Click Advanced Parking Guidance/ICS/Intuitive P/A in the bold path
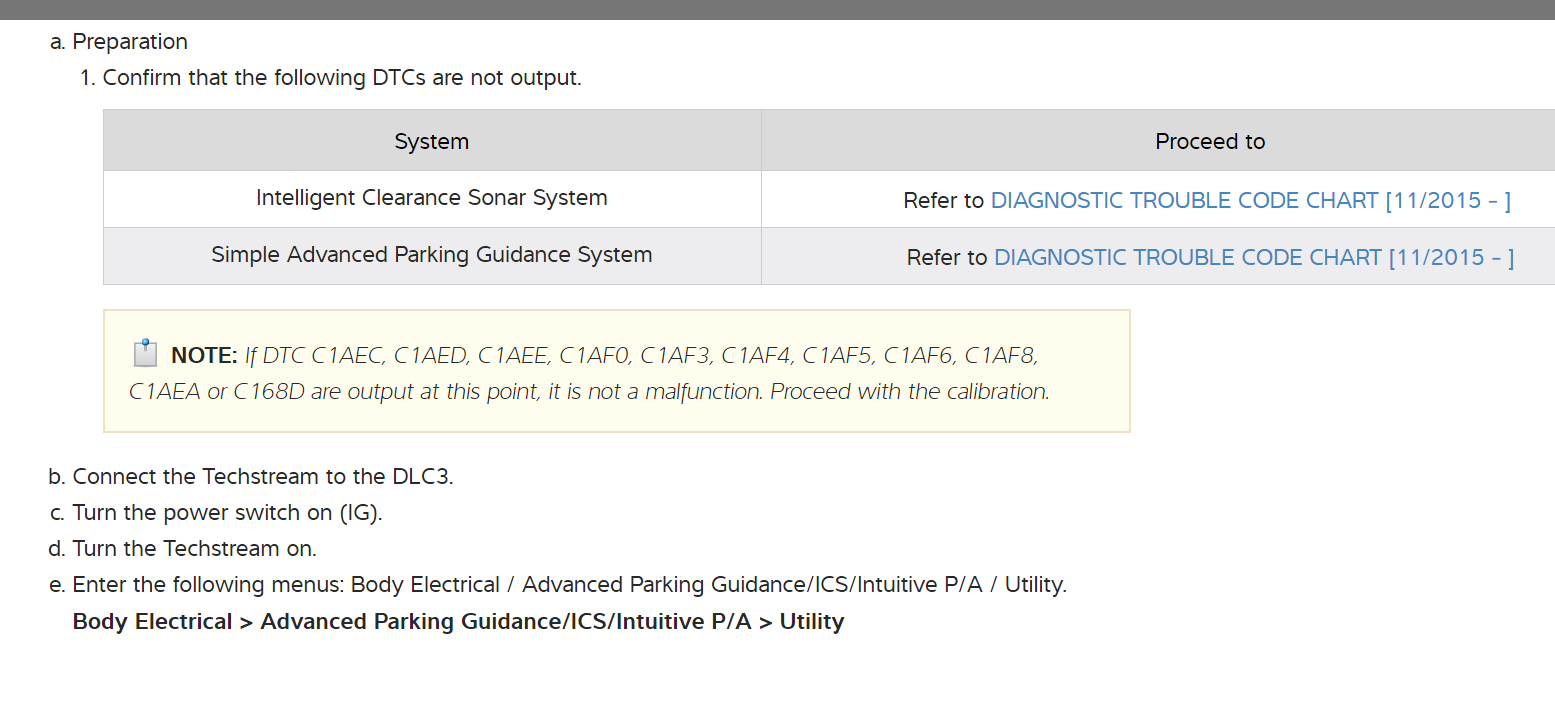Screen dimensions: 1555x705 coord(505,622)
